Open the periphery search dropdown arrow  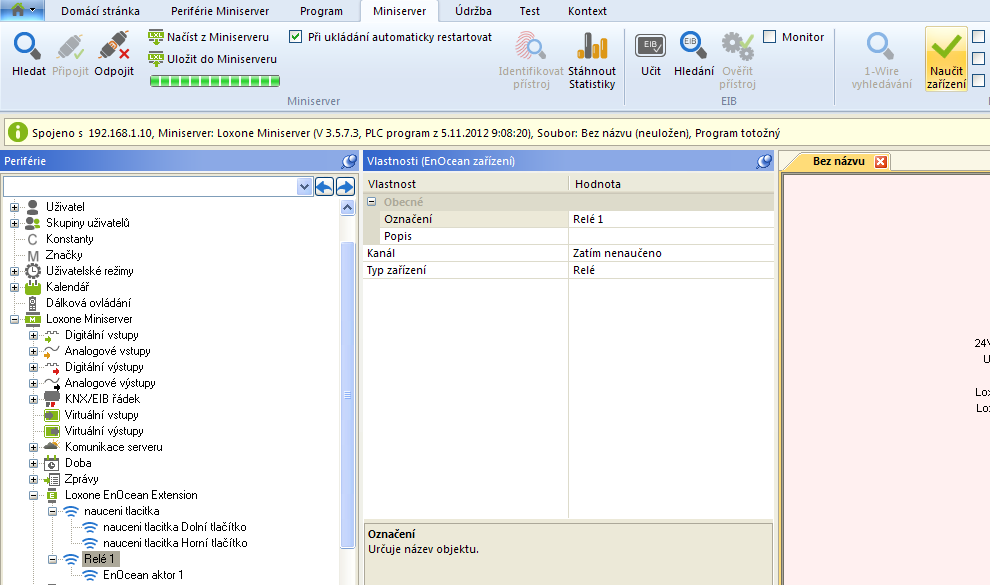tap(305, 187)
